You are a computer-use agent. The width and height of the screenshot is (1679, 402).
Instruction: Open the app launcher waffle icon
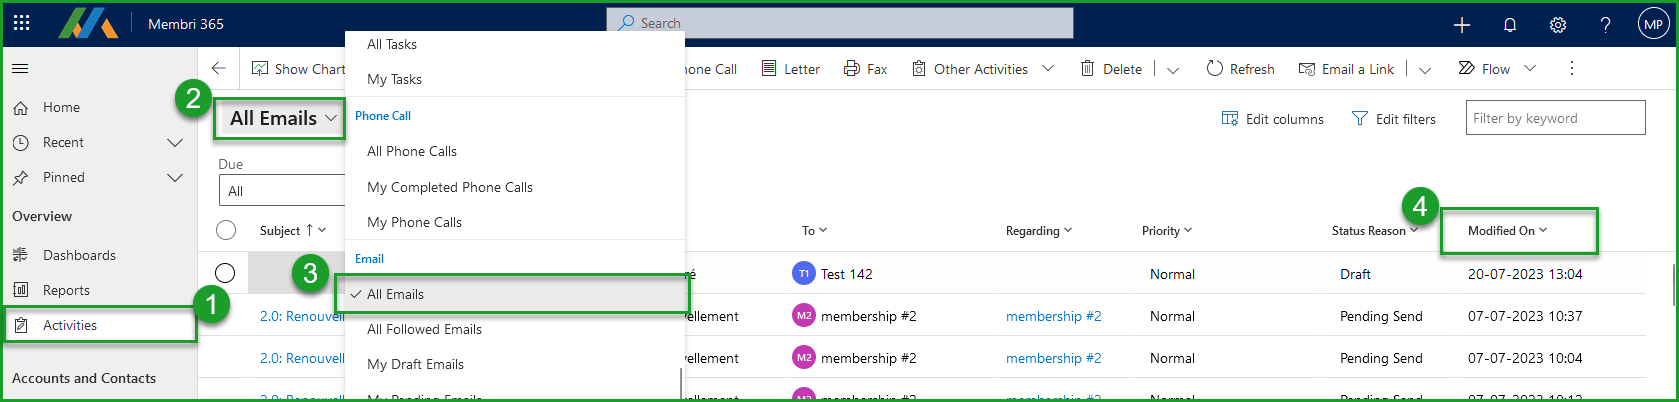click(22, 23)
